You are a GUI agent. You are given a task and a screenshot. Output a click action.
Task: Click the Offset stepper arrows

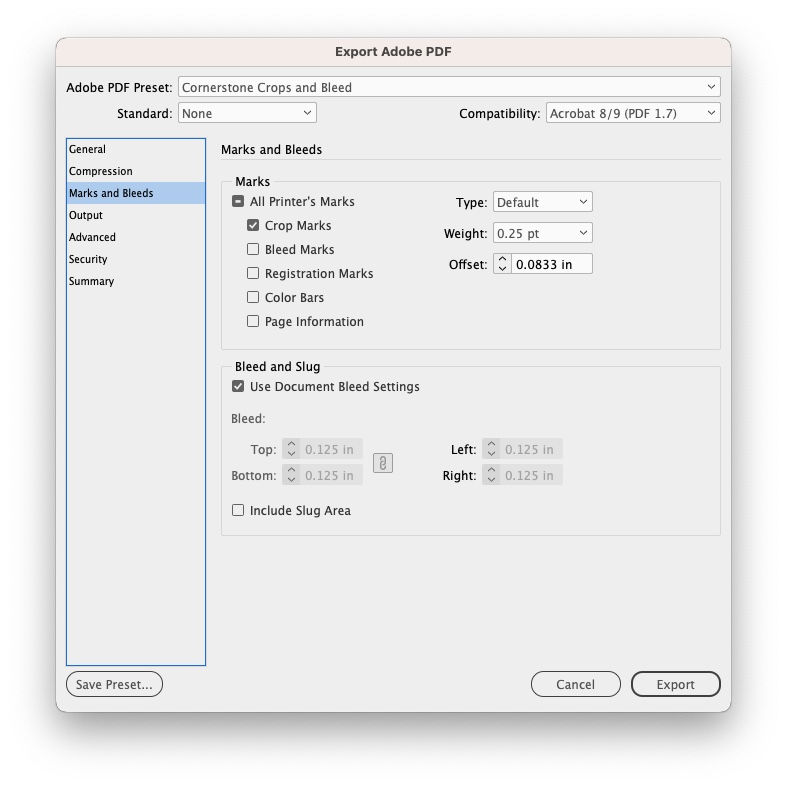pos(502,264)
